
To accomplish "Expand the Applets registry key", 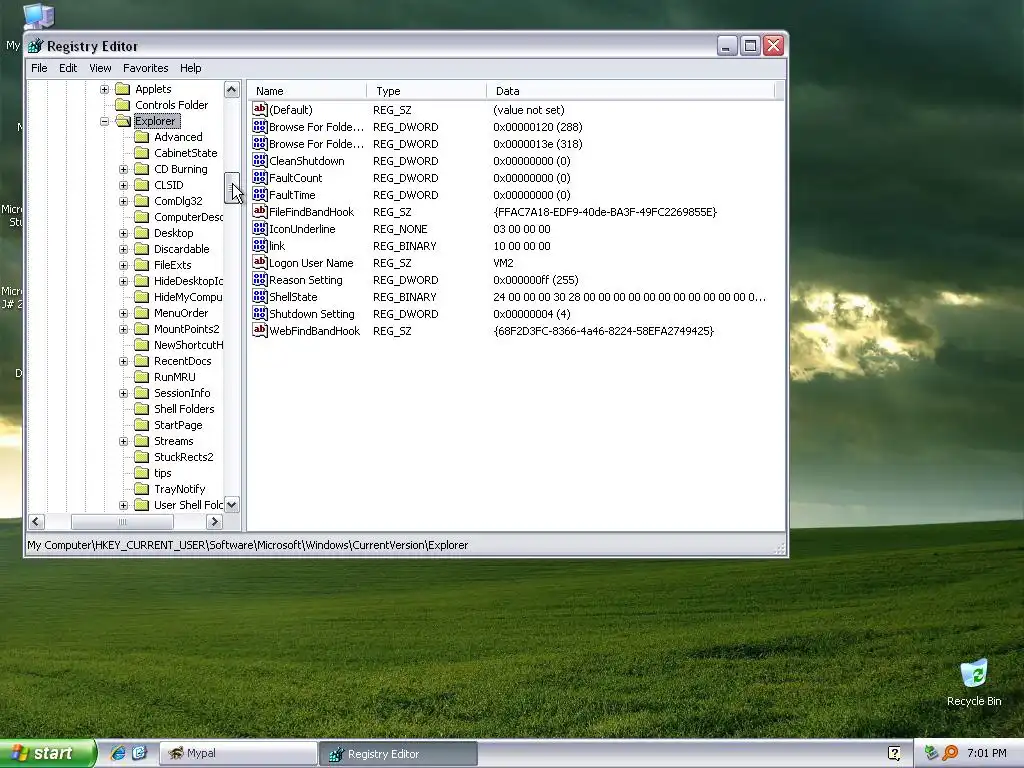I will click(x=104, y=89).
